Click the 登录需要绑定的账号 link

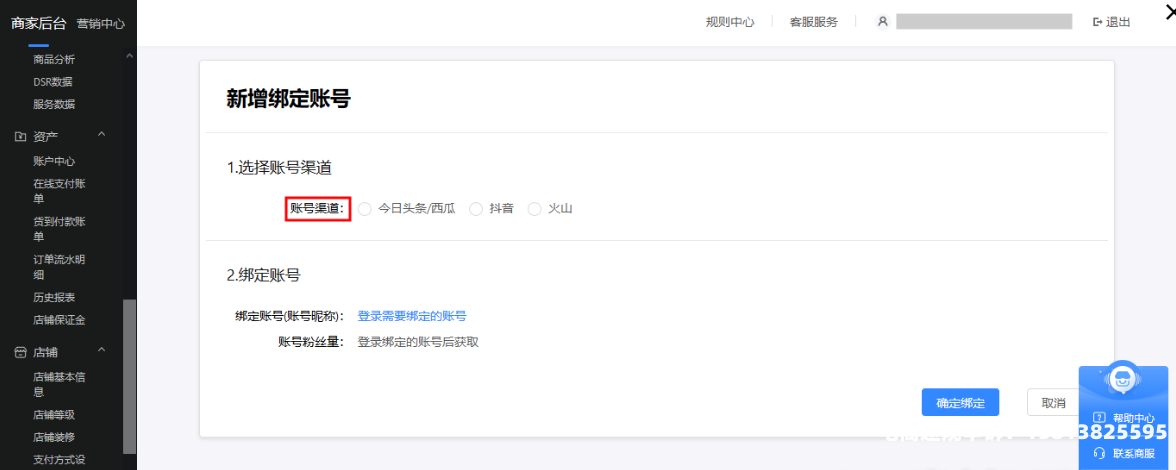click(x=412, y=316)
